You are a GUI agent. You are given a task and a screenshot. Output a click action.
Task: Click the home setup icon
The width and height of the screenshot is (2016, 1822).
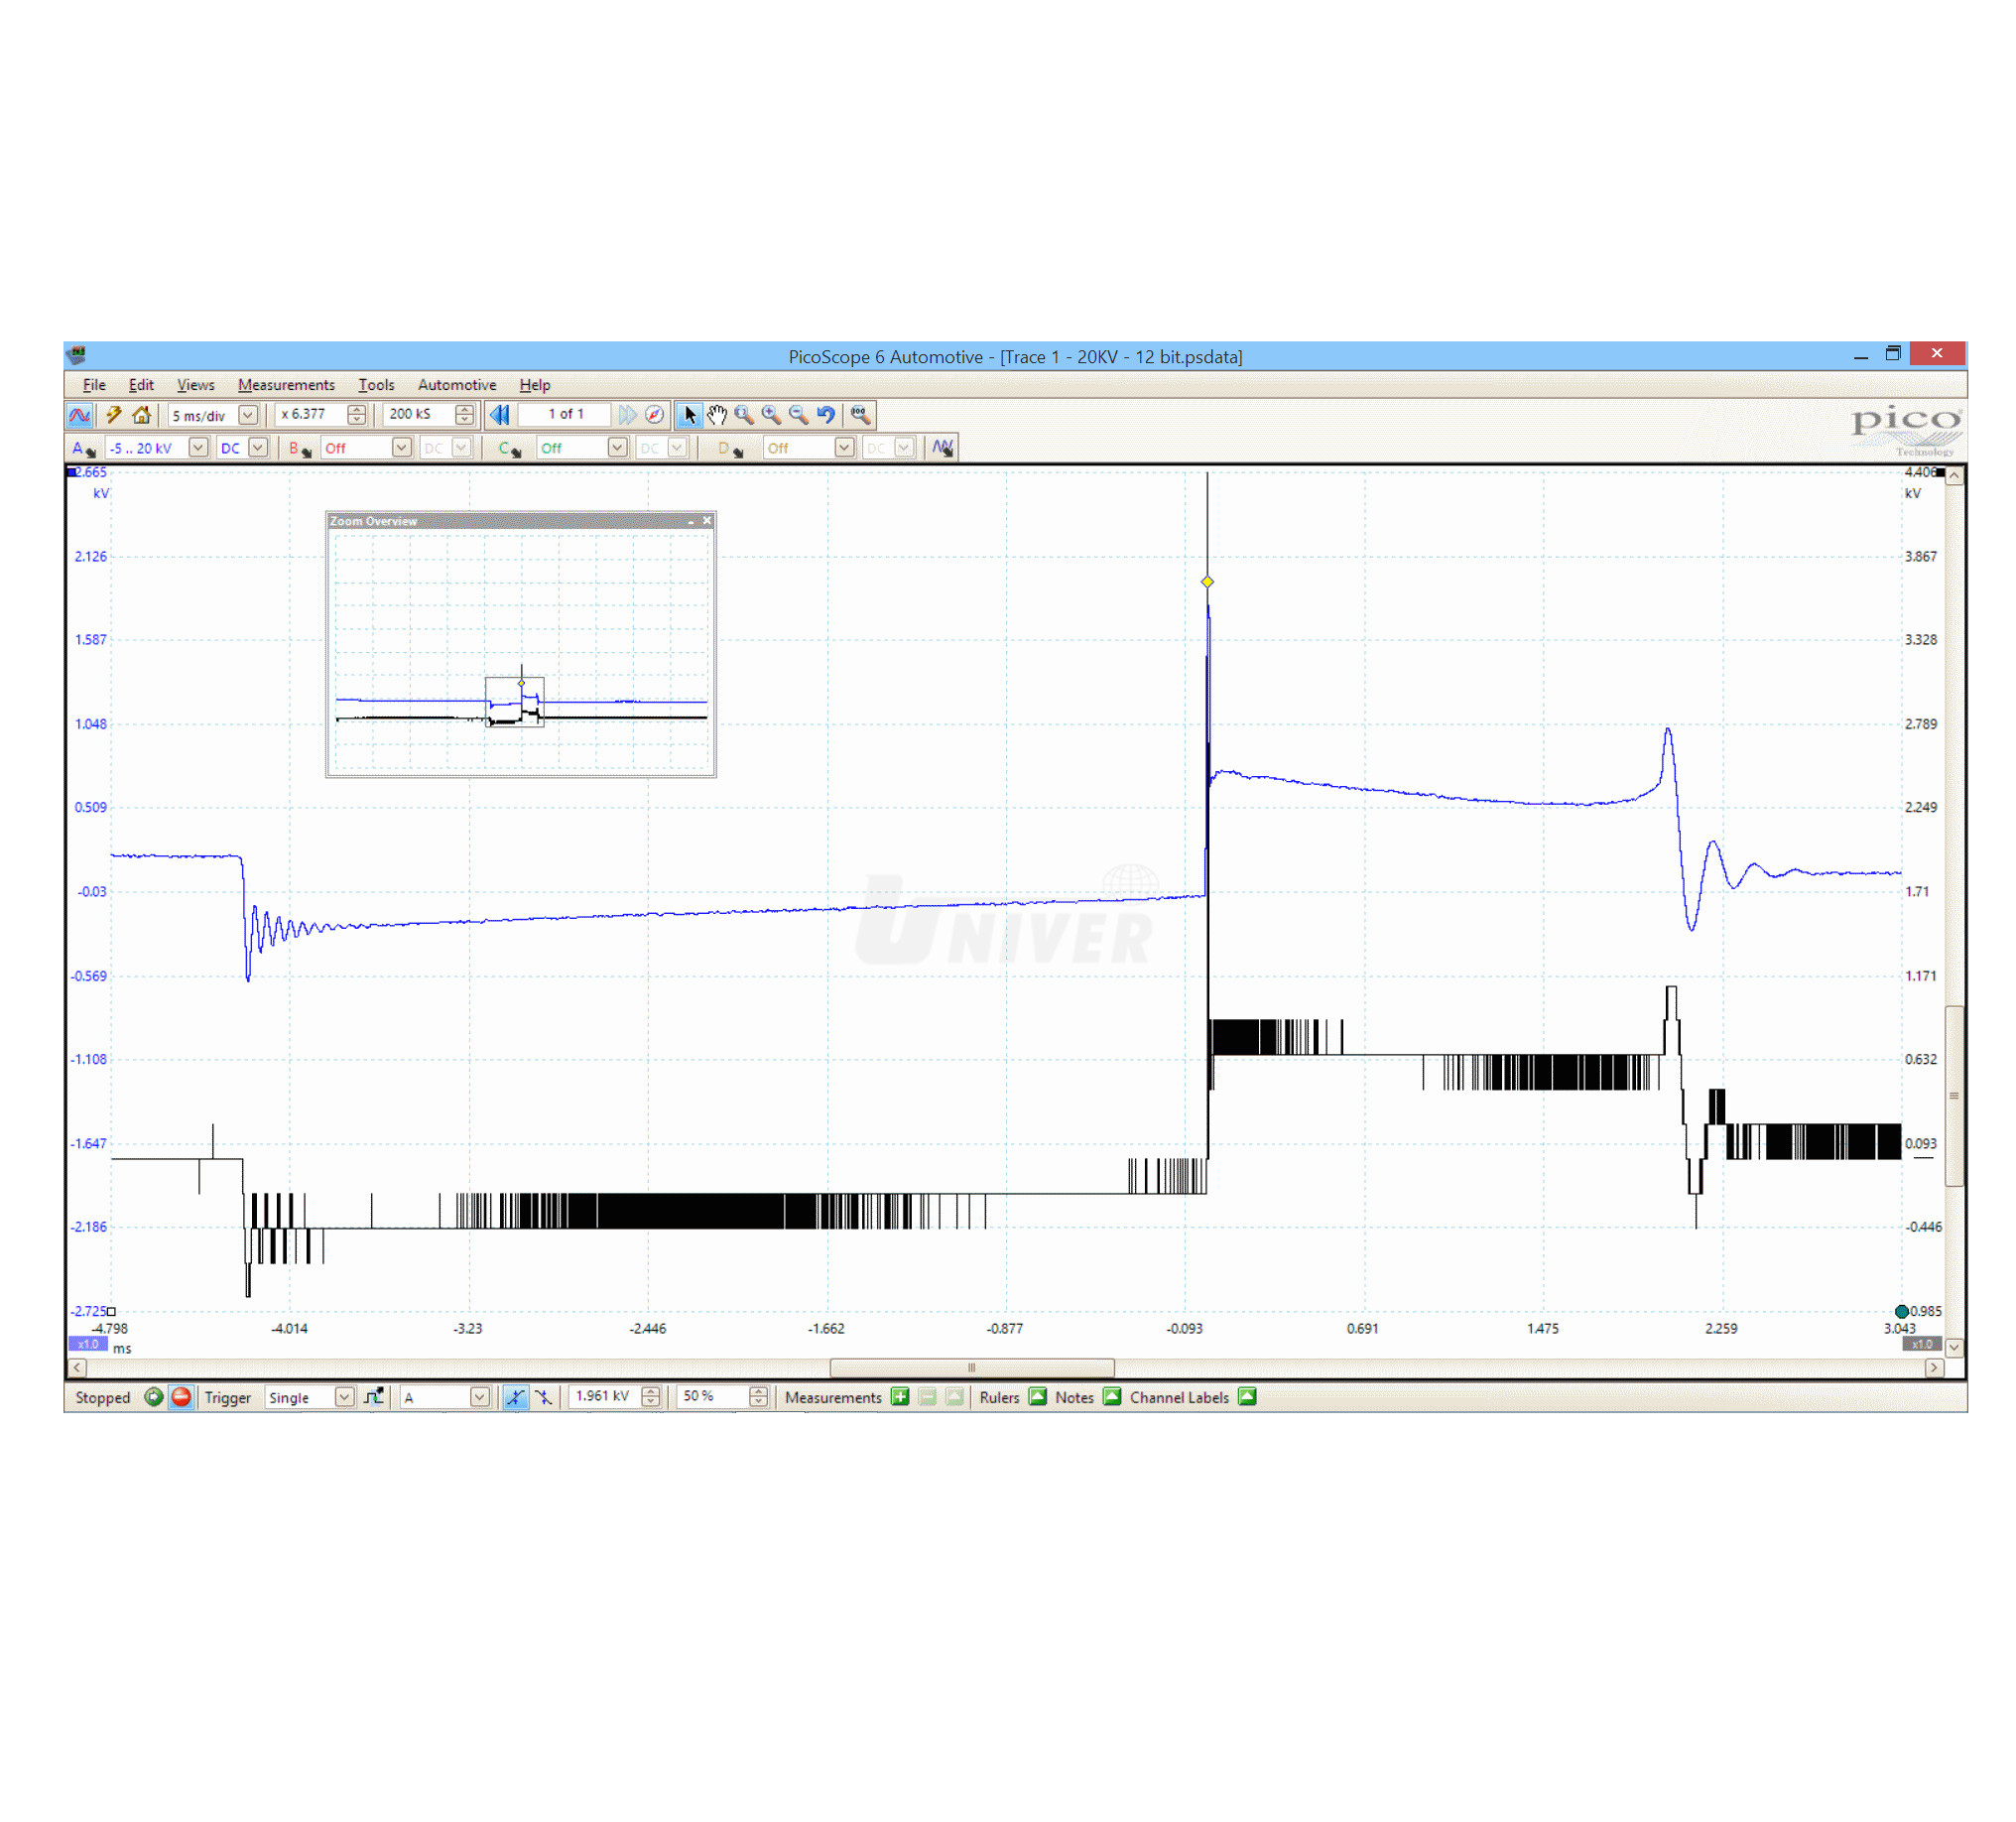(x=141, y=414)
